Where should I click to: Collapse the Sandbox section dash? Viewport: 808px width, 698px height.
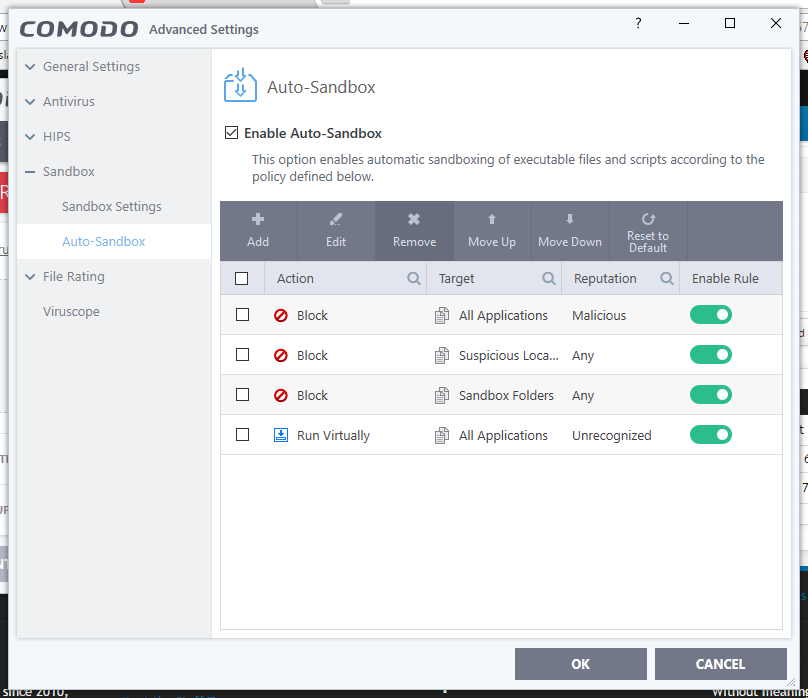point(30,172)
